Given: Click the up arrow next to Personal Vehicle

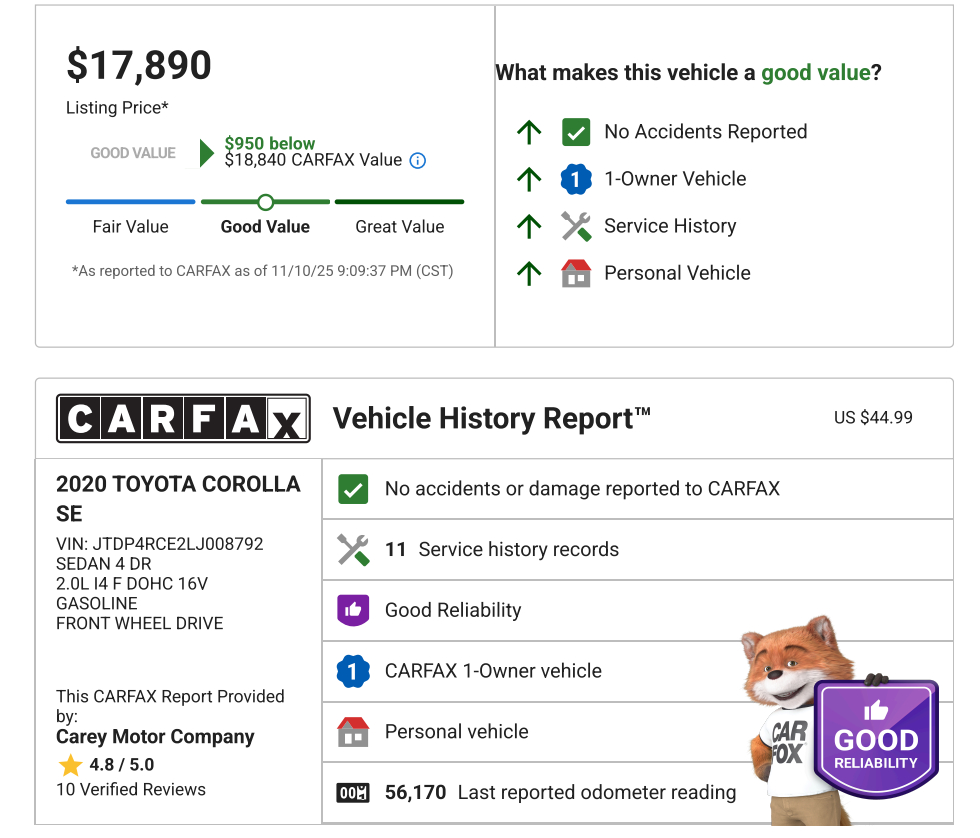Looking at the screenshot, I should tap(529, 273).
